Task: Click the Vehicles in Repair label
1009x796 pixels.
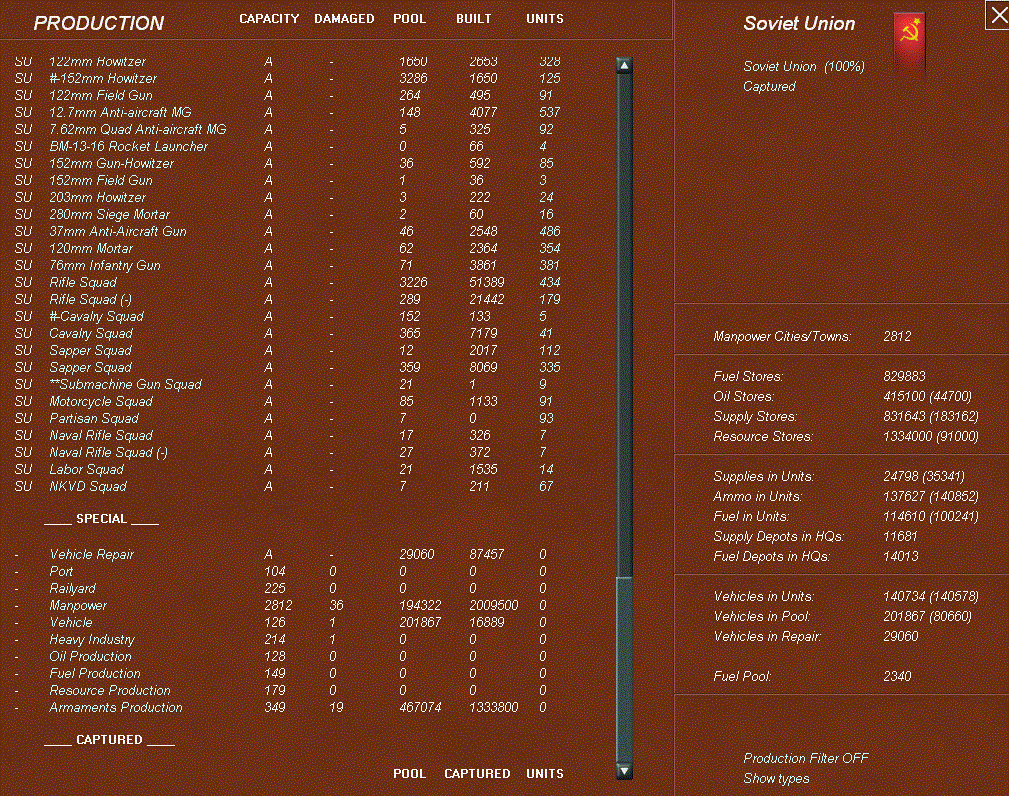Action: [767, 636]
